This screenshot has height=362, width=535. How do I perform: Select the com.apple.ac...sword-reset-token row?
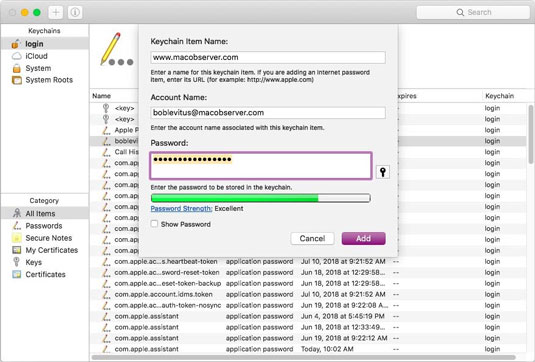(308, 272)
